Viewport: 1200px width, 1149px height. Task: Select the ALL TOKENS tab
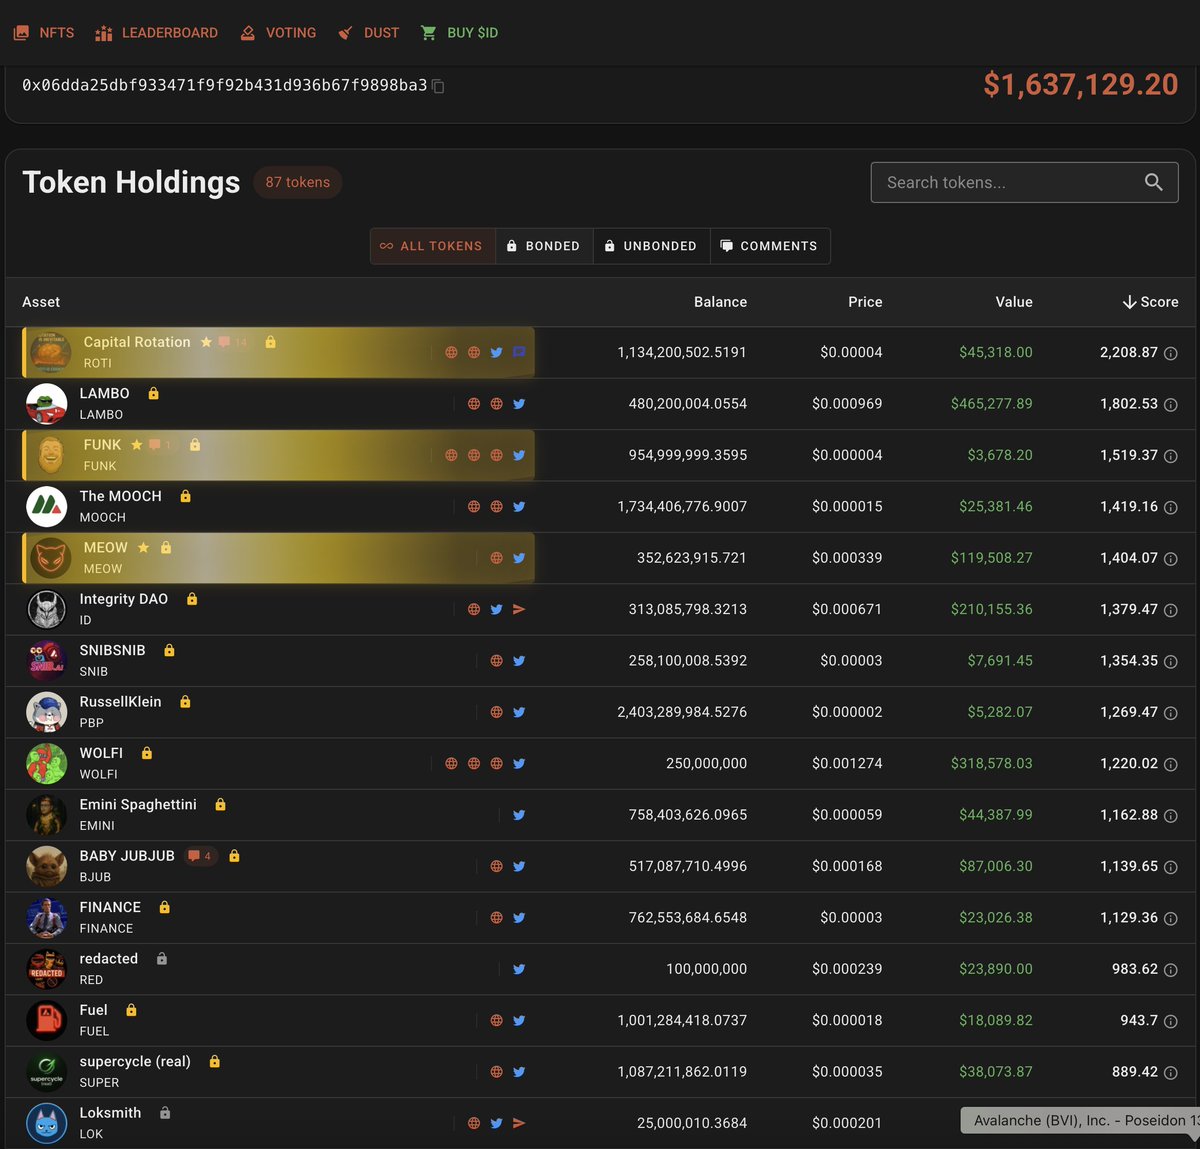point(433,246)
